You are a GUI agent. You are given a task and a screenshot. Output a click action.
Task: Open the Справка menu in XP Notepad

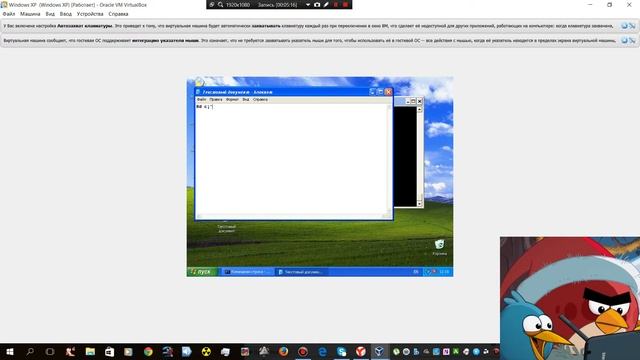pos(260,100)
